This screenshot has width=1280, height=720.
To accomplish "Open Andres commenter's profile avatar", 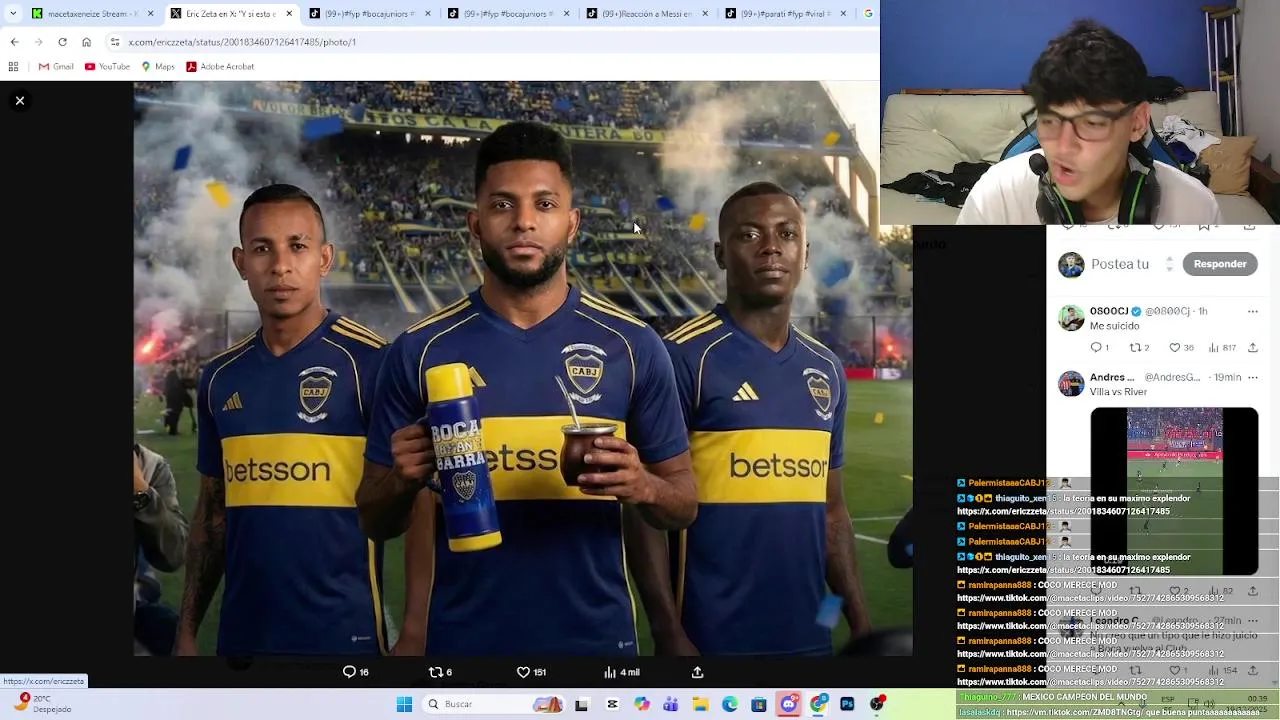I will (x=1071, y=384).
